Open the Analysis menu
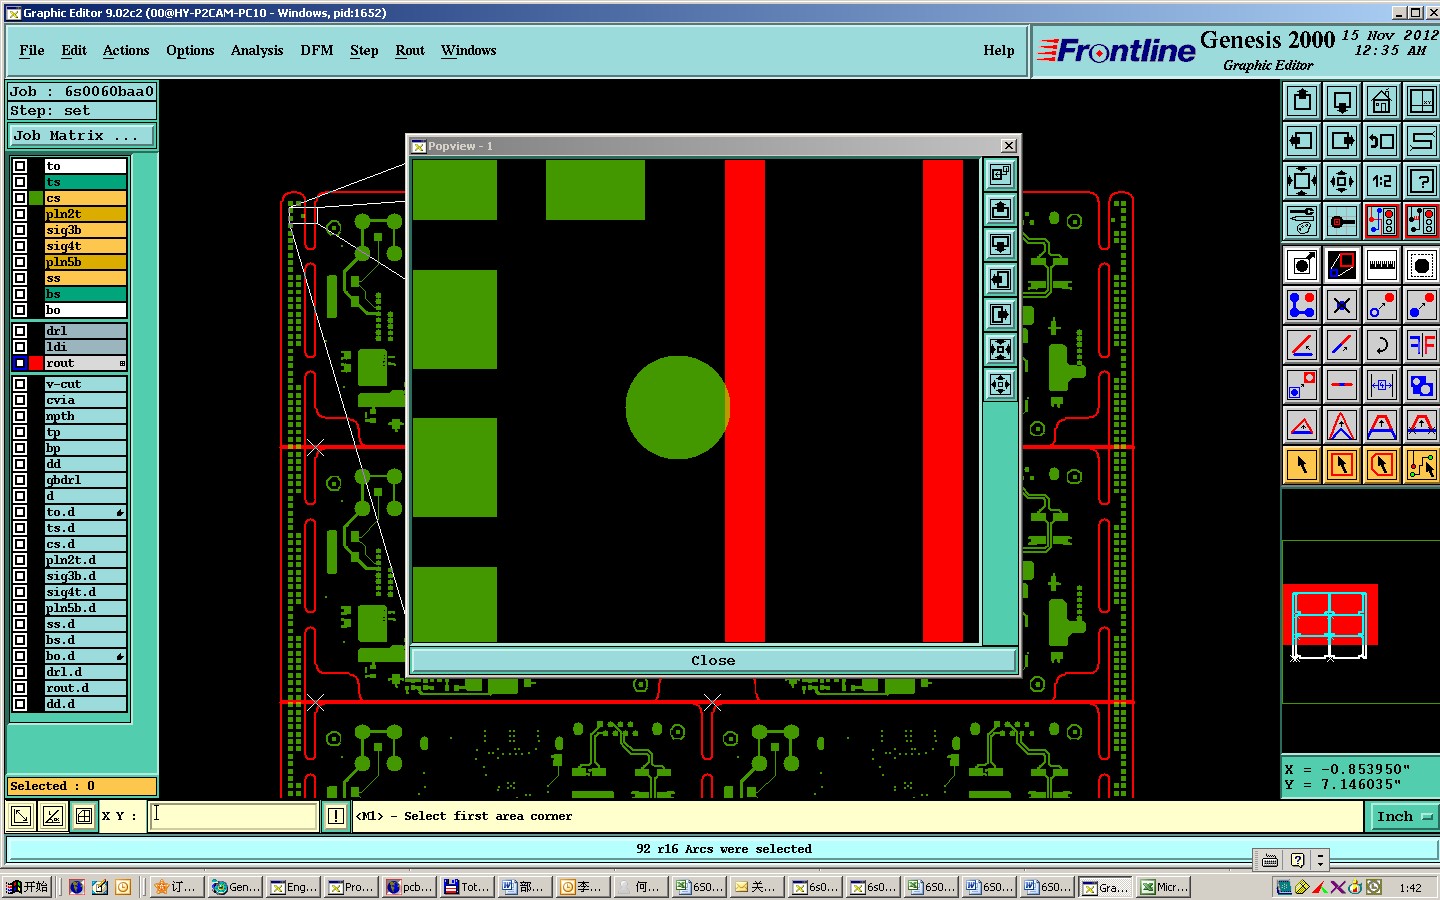The height and width of the screenshot is (900, 1440). [257, 50]
